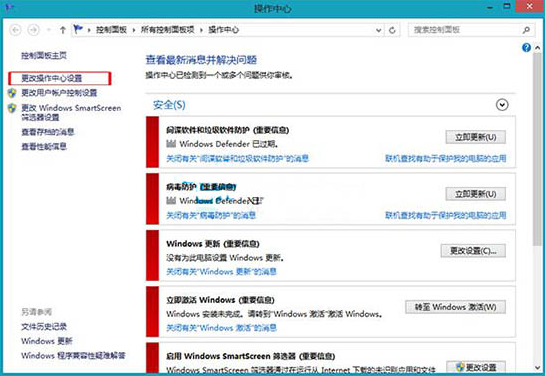Click the vertical scrollbar thumb
This screenshot has height=376, width=545.
(537, 149)
